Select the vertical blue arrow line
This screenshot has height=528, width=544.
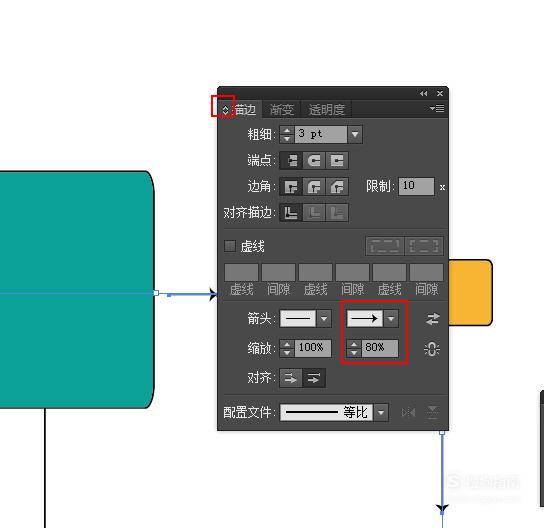pos(442,472)
